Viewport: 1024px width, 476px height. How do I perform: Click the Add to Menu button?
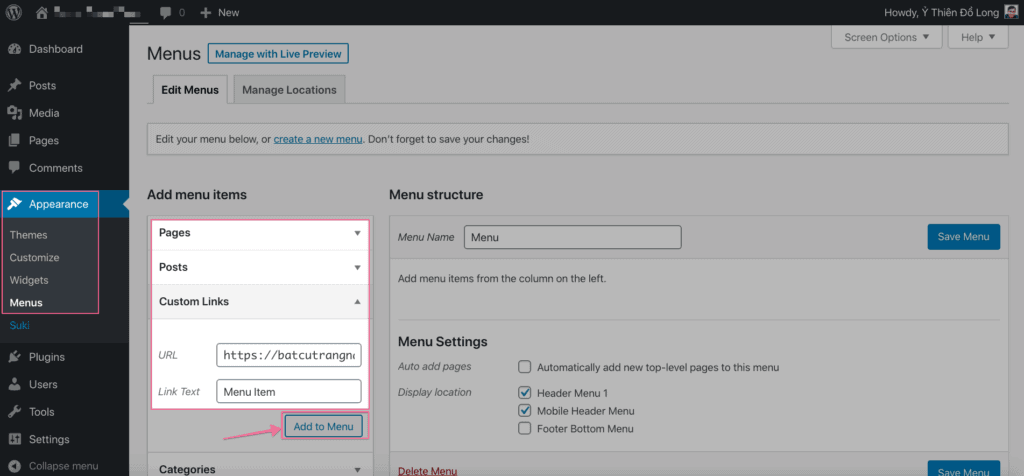323,426
